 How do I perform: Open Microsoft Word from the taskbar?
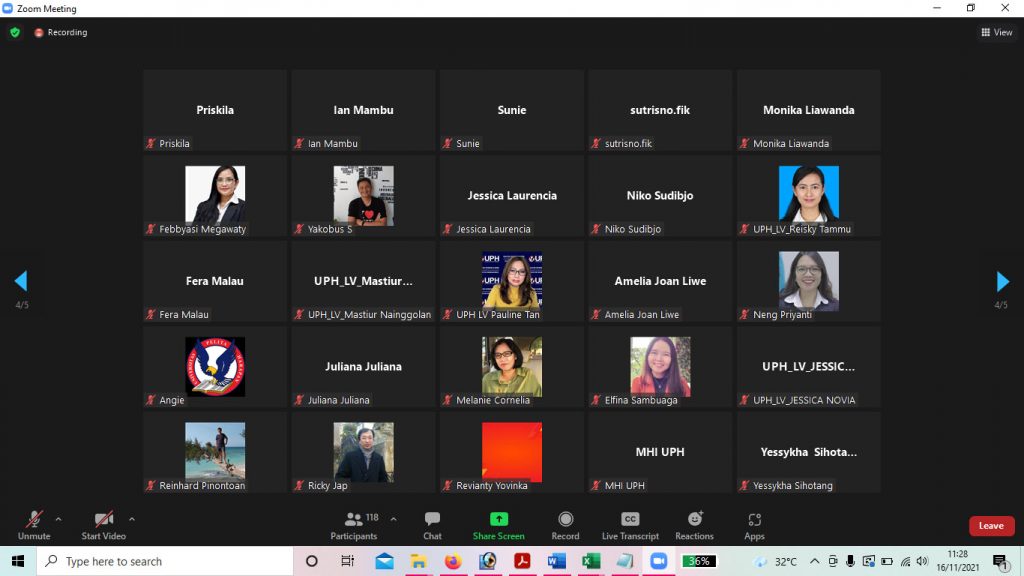pyautogui.click(x=556, y=561)
